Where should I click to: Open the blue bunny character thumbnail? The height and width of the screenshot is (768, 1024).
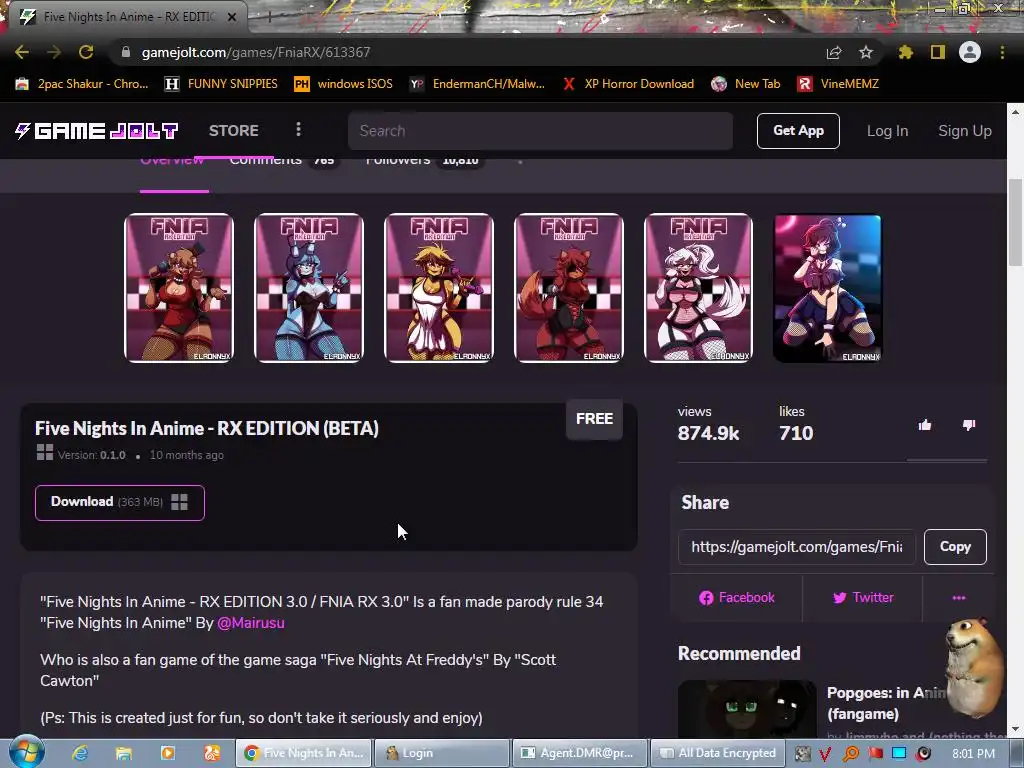pos(309,287)
